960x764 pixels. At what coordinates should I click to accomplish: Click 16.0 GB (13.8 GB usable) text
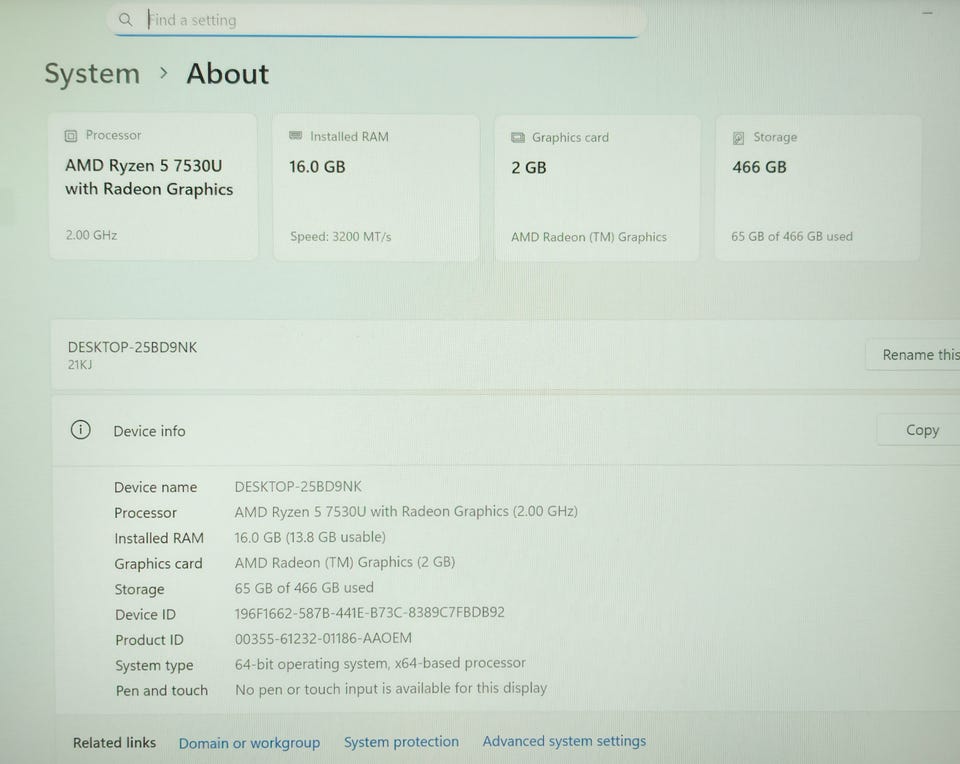pyautogui.click(x=310, y=537)
